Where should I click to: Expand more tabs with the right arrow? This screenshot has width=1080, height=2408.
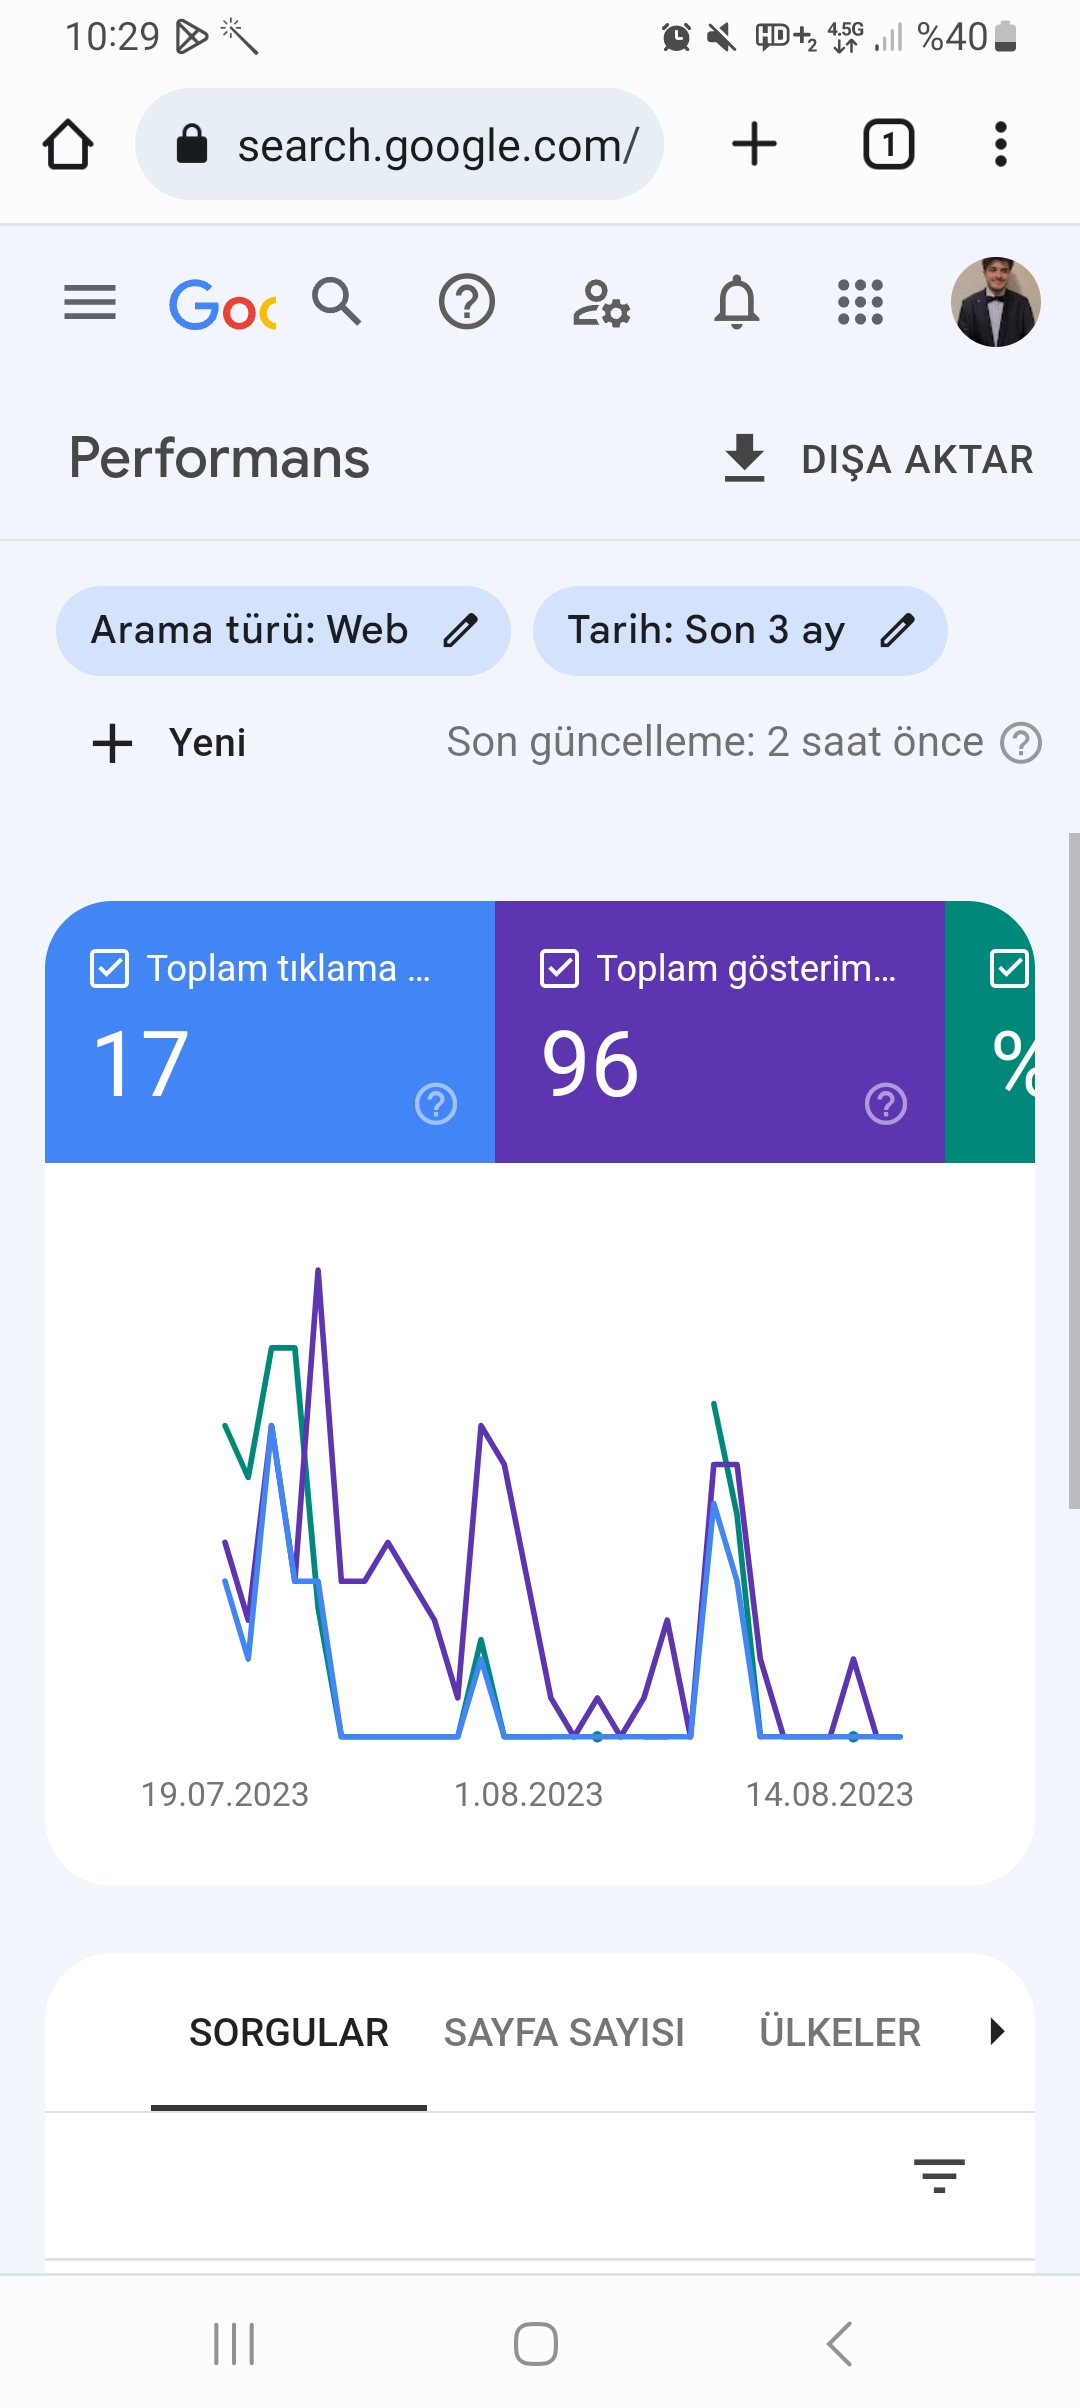pos(996,2031)
